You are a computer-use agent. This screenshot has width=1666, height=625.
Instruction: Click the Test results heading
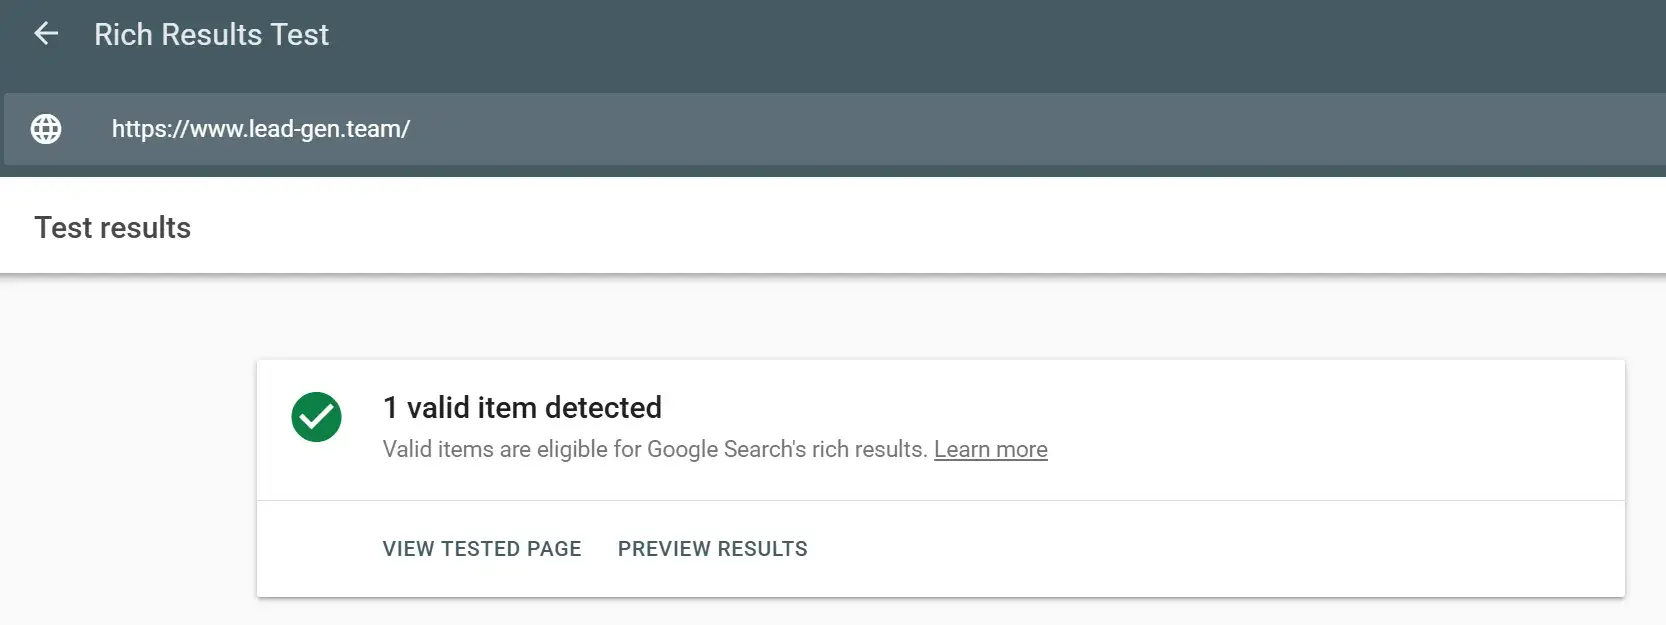(113, 228)
